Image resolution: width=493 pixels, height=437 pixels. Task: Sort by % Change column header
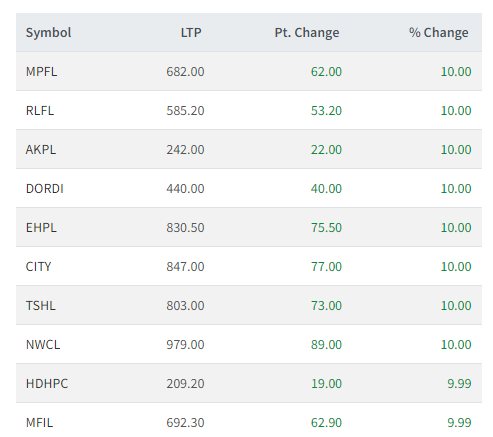(x=439, y=33)
